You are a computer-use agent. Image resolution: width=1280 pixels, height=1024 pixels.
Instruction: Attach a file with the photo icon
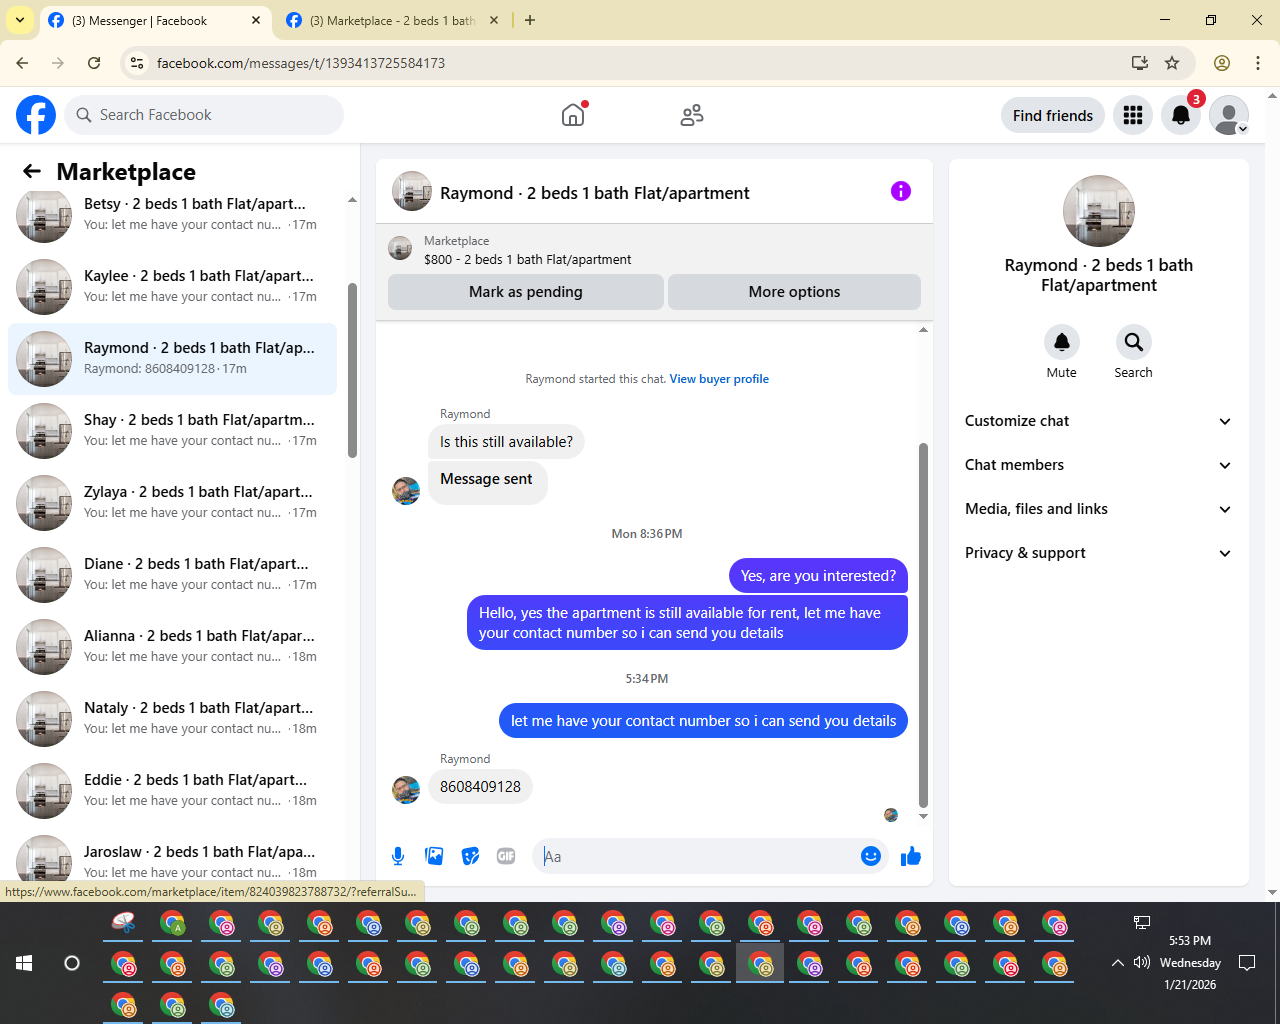434,856
